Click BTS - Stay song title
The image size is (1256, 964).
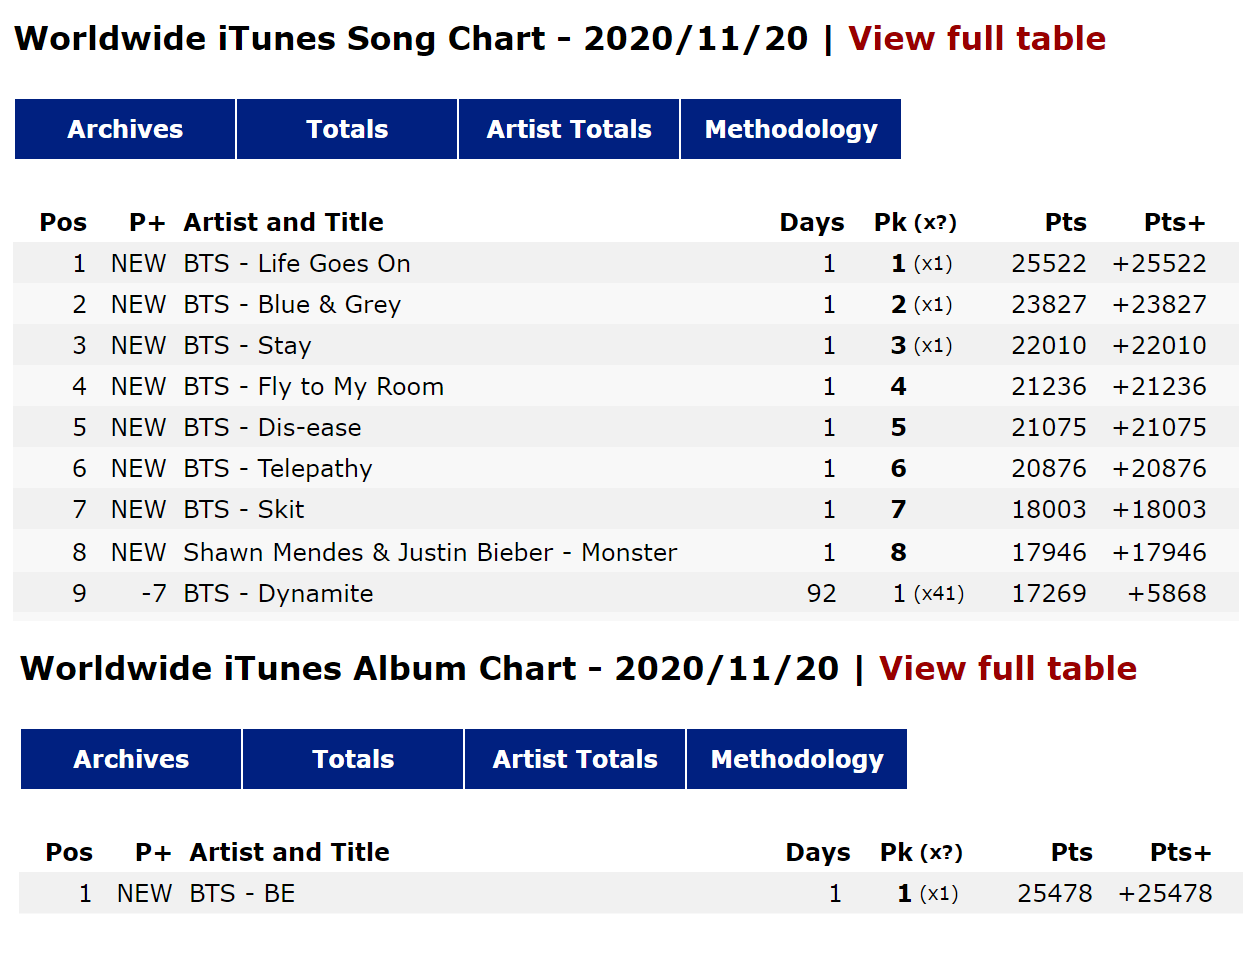pyautogui.click(x=247, y=346)
